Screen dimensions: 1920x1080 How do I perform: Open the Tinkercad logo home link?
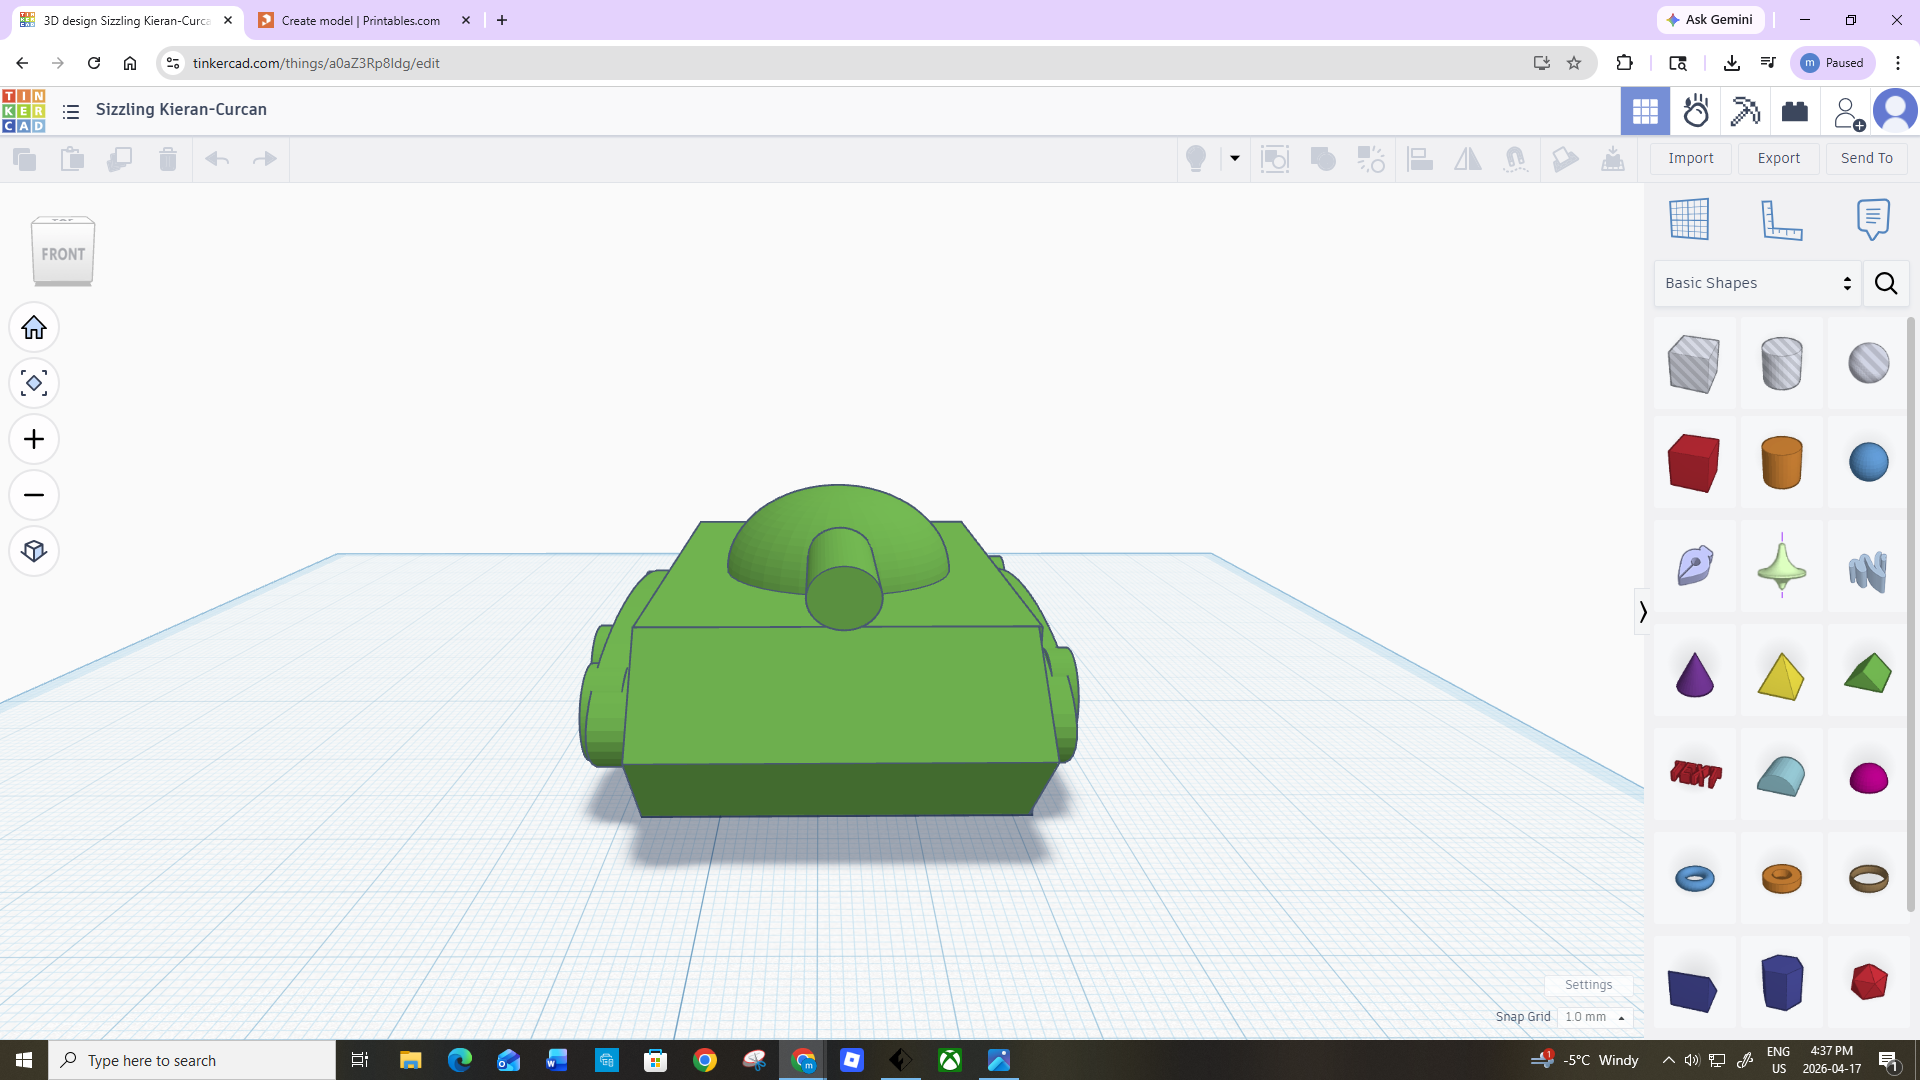pyautogui.click(x=24, y=111)
